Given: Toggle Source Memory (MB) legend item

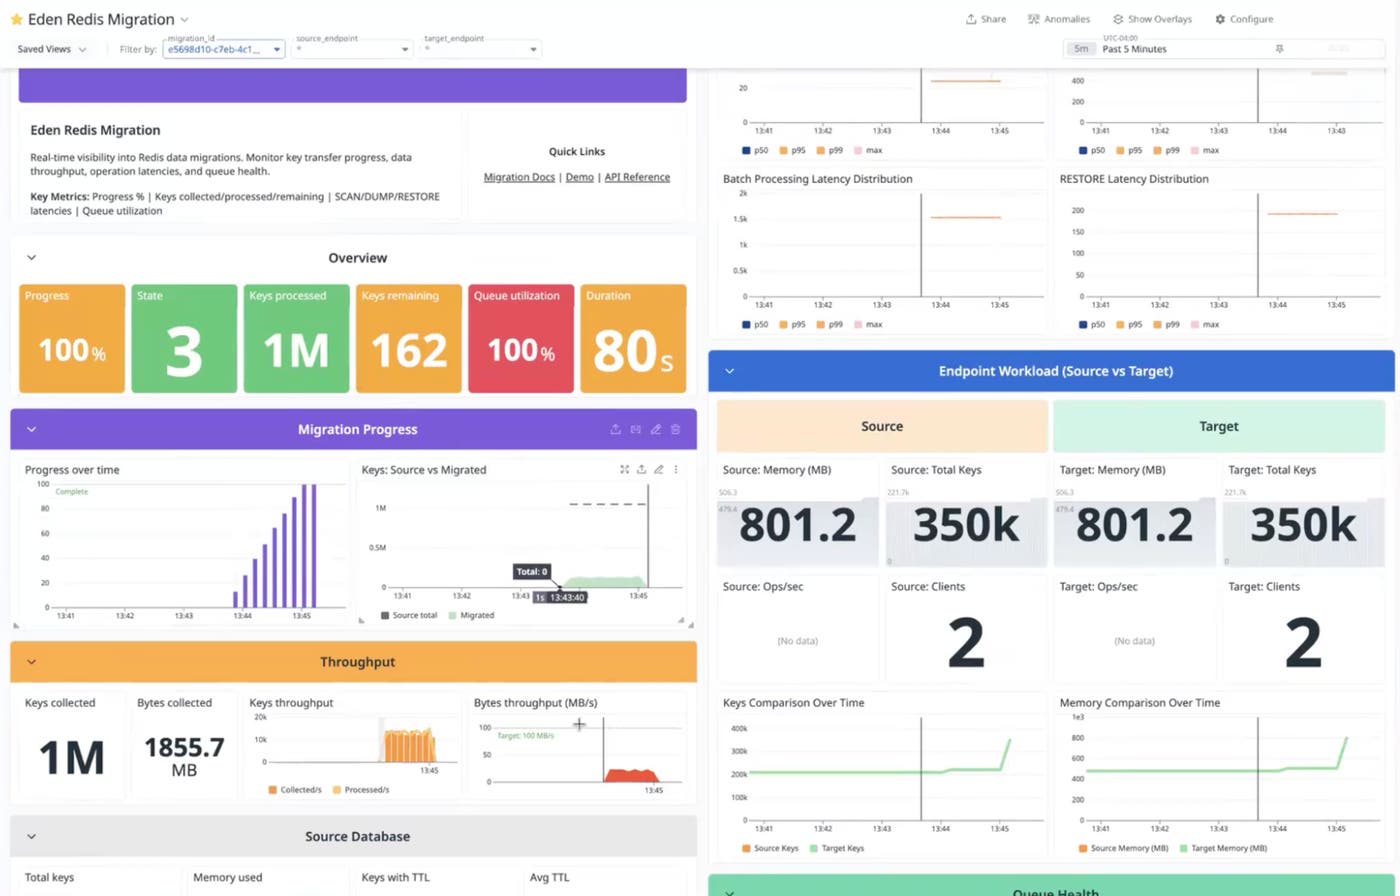Looking at the screenshot, I should (1124, 848).
